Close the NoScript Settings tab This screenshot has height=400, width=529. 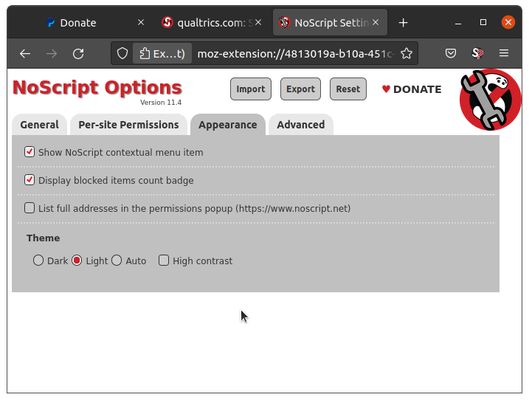click(375, 23)
